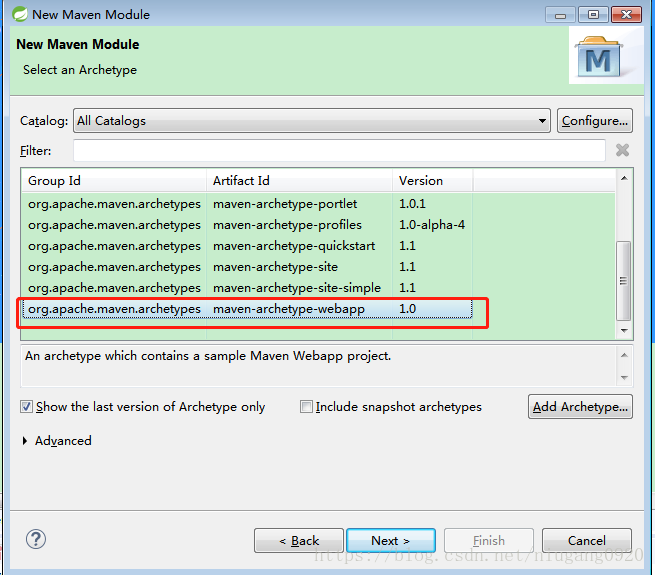The image size is (655, 575).
Task: Click the archetype description text
Action: tap(208, 356)
